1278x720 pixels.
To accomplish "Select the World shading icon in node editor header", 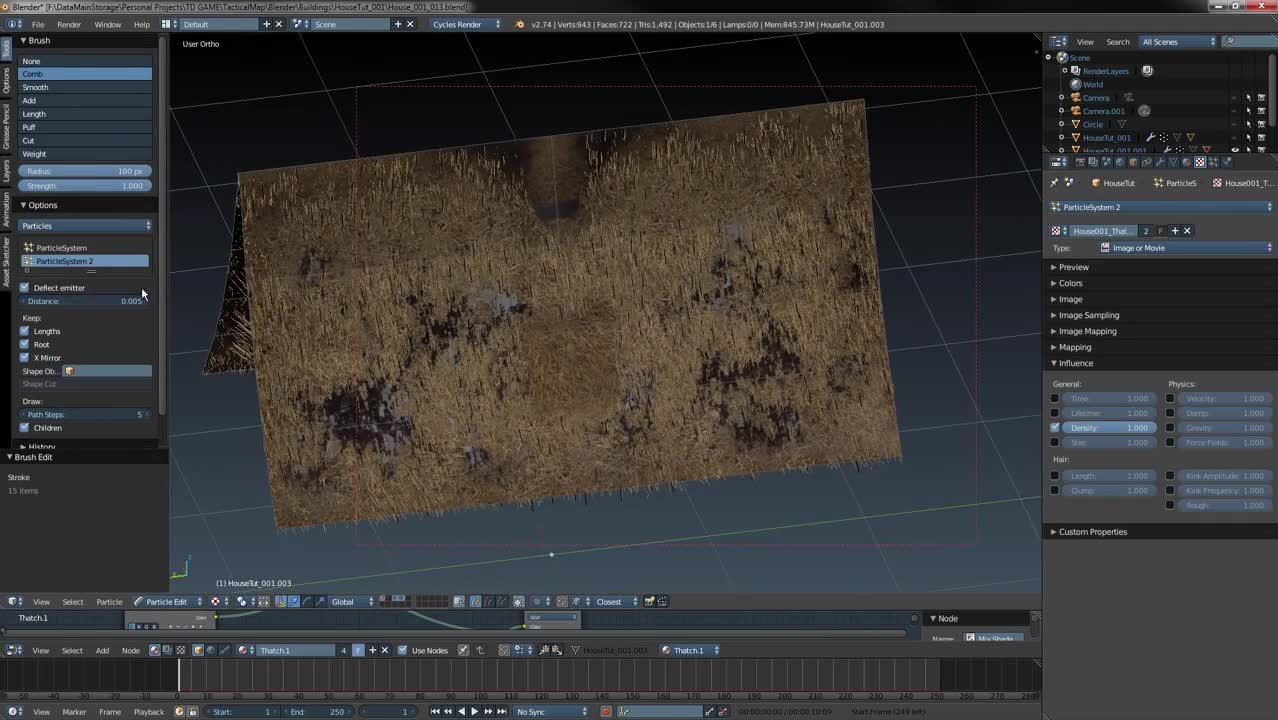I will (x=209, y=650).
